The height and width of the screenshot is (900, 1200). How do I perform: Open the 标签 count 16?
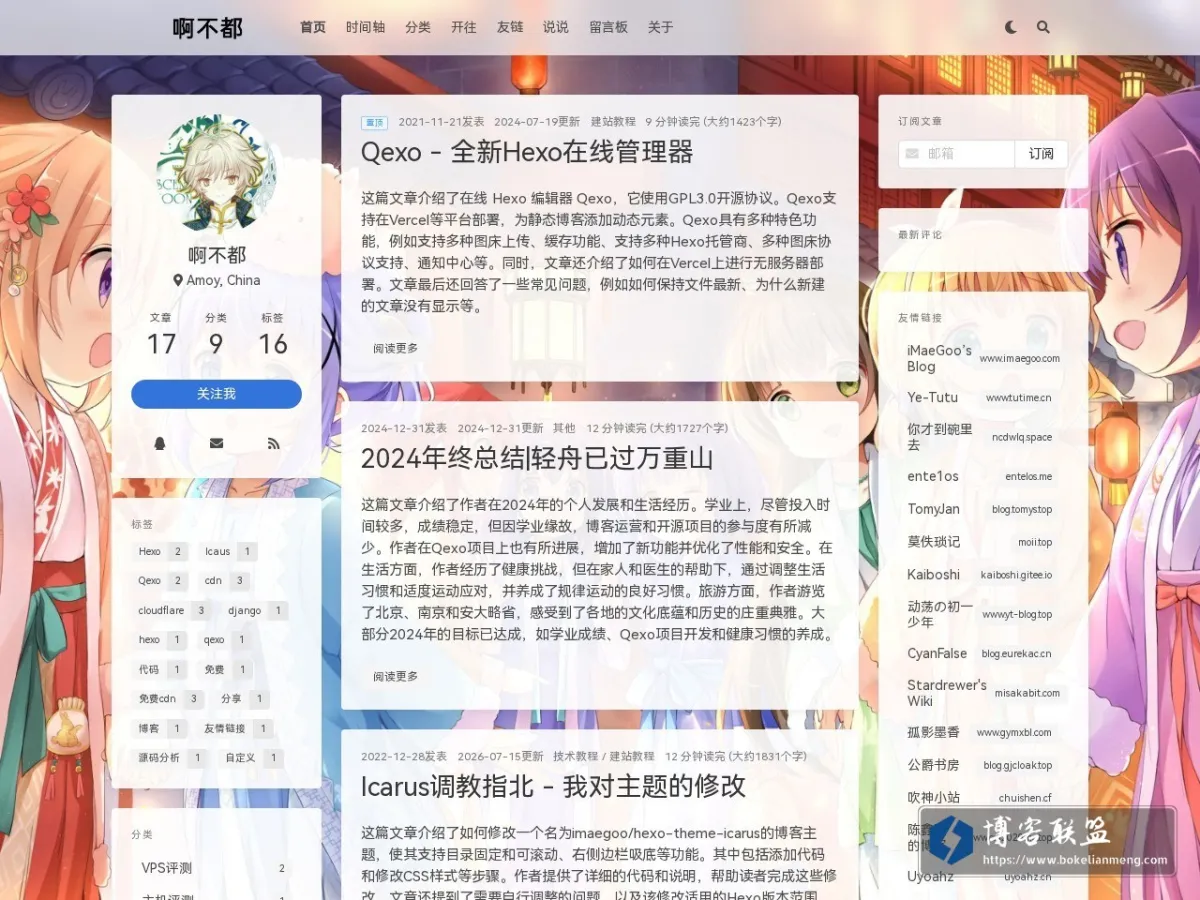272,335
